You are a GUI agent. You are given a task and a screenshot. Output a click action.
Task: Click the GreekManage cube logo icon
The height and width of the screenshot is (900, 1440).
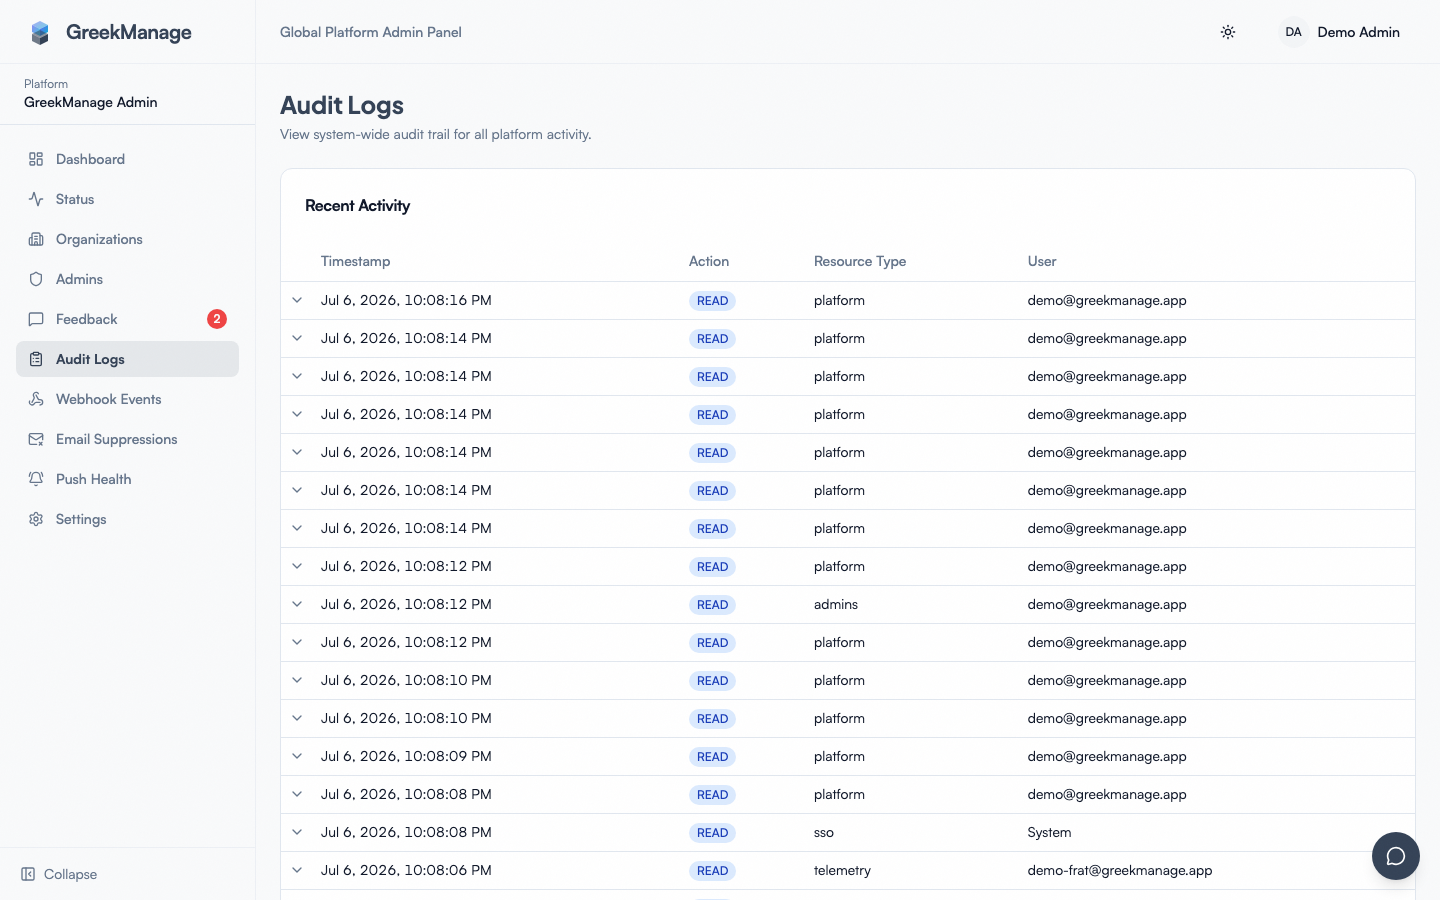40,33
